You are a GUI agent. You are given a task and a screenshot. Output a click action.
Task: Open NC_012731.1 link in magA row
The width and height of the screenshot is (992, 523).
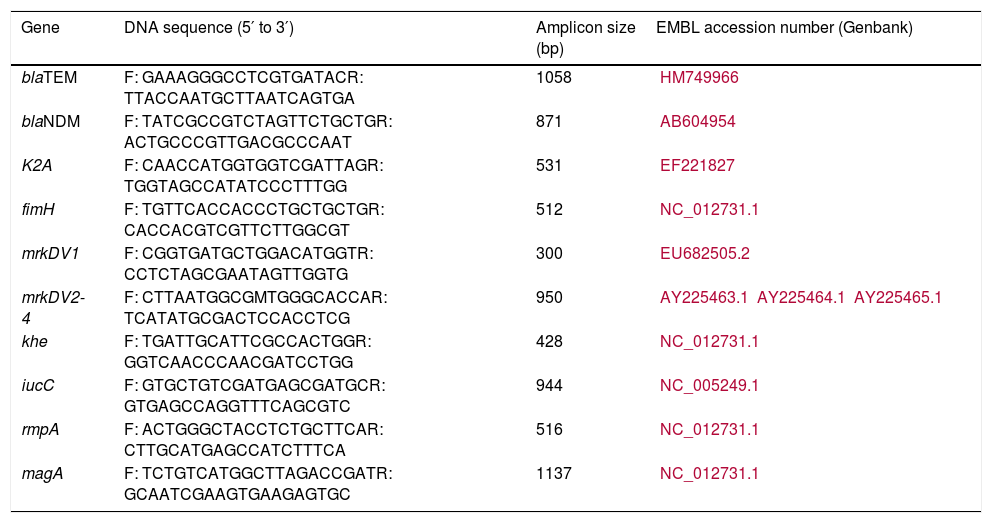(x=709, y=473)
